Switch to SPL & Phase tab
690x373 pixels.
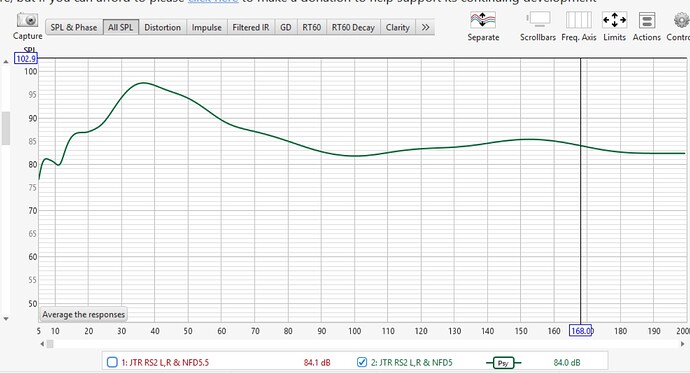click(x=73, y=27)
